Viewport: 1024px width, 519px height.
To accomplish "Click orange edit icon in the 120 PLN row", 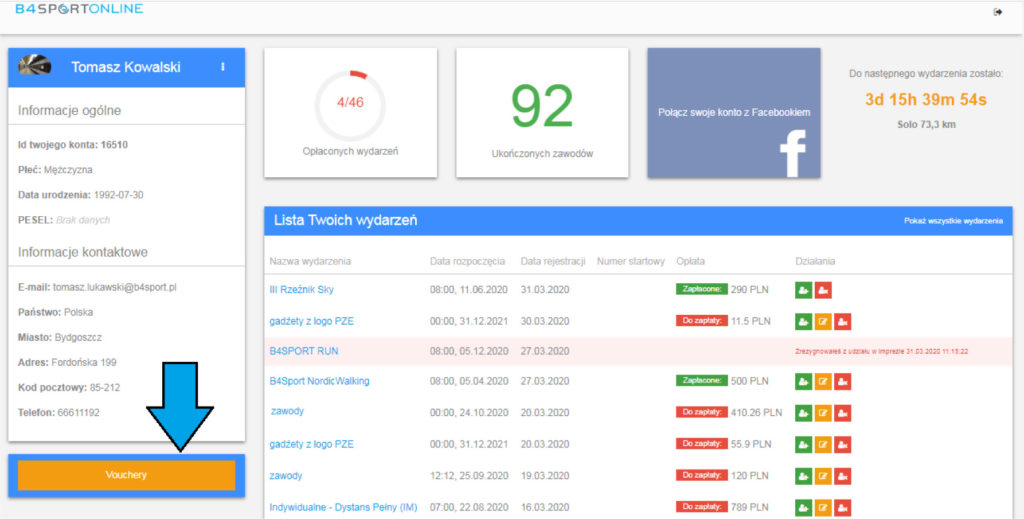I will (x=823, y=476).
